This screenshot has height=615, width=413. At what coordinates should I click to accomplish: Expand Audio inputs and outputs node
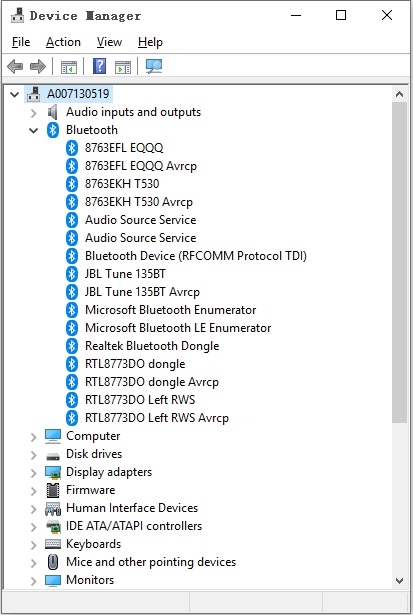click(x=34, y=113)
